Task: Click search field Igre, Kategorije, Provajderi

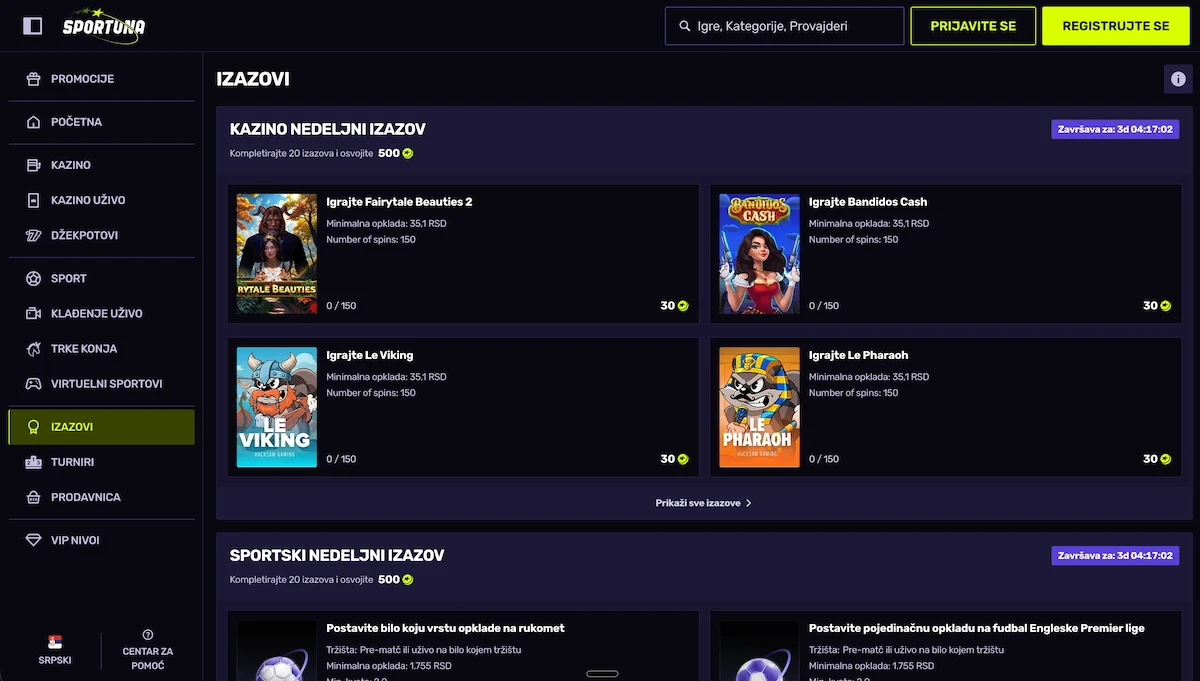Action: pos(784,26)
